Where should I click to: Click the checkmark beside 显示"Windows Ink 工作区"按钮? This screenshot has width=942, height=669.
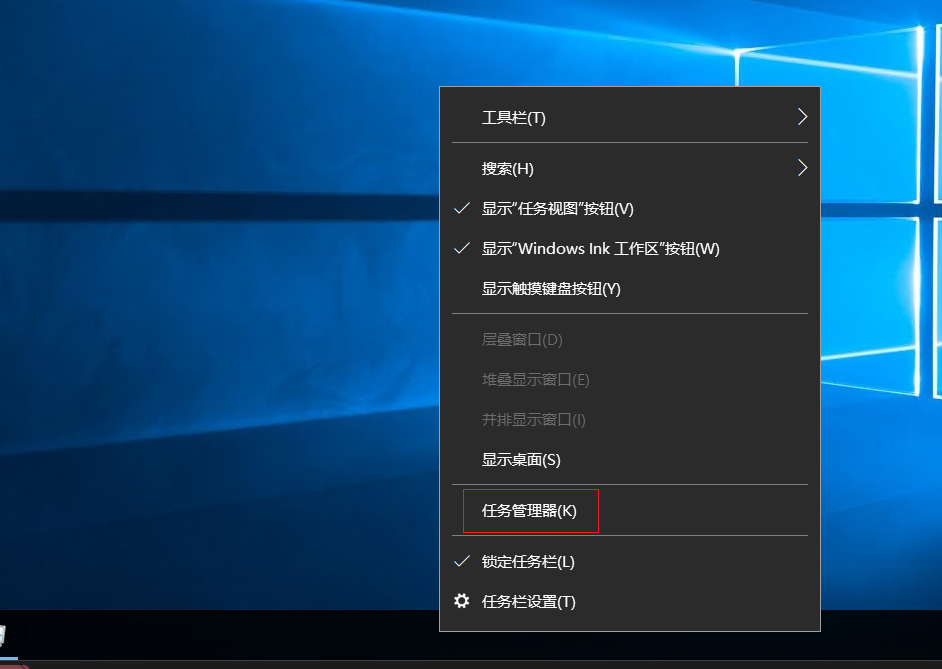(x=462, y=249)
